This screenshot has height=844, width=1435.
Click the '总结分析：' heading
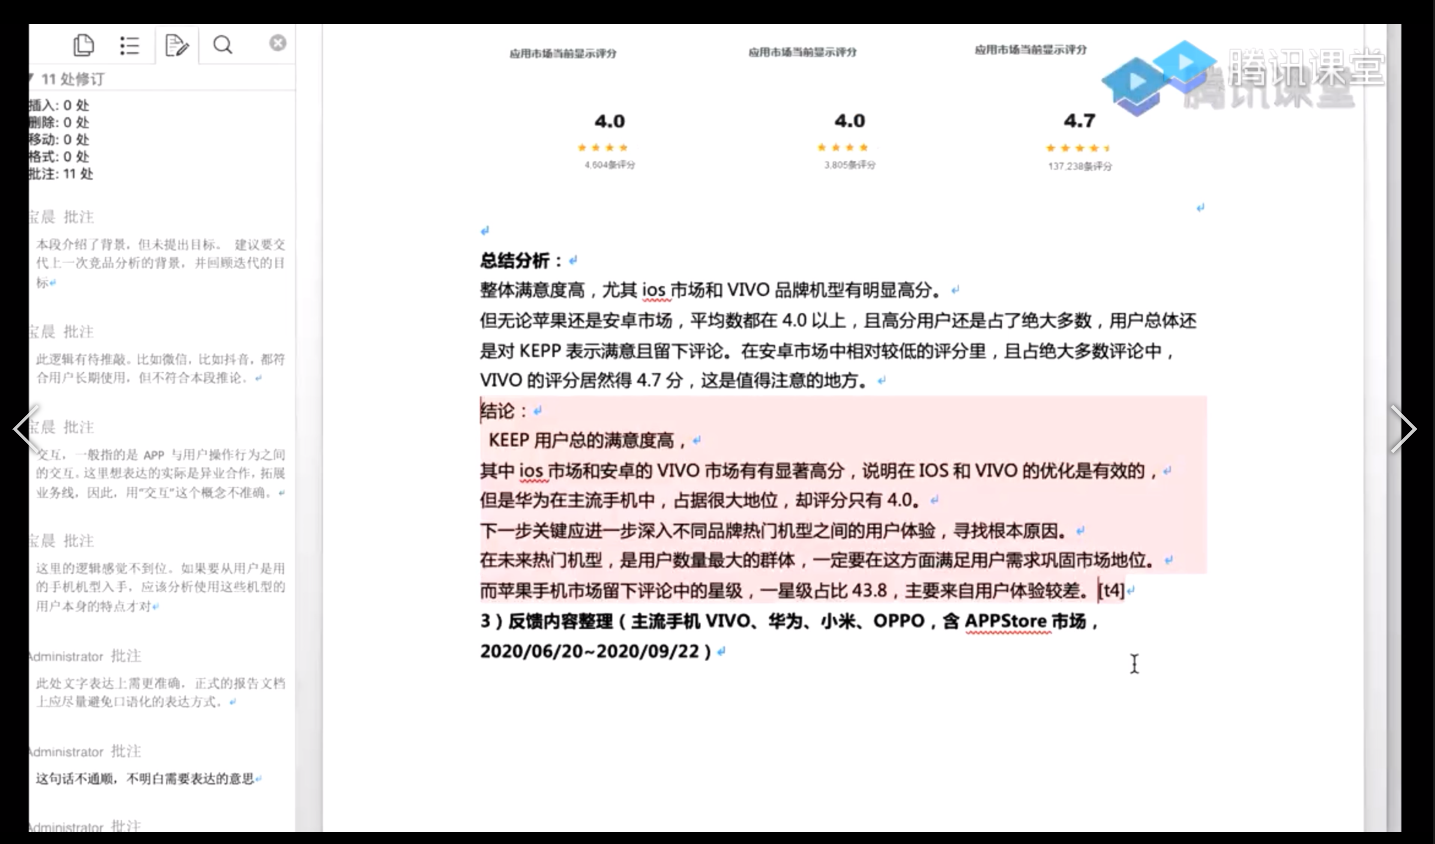coord(521,260)
